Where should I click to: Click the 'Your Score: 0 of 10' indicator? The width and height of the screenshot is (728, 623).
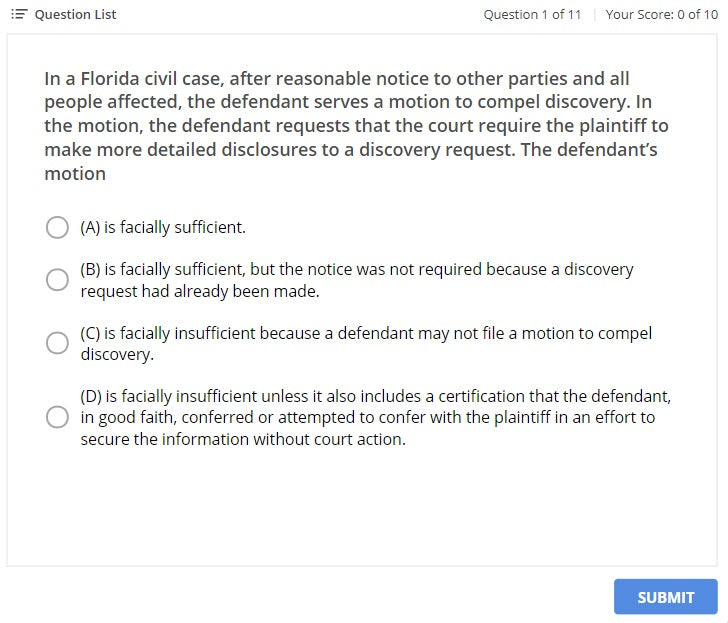pyautogui.click(x=661, y=14)
